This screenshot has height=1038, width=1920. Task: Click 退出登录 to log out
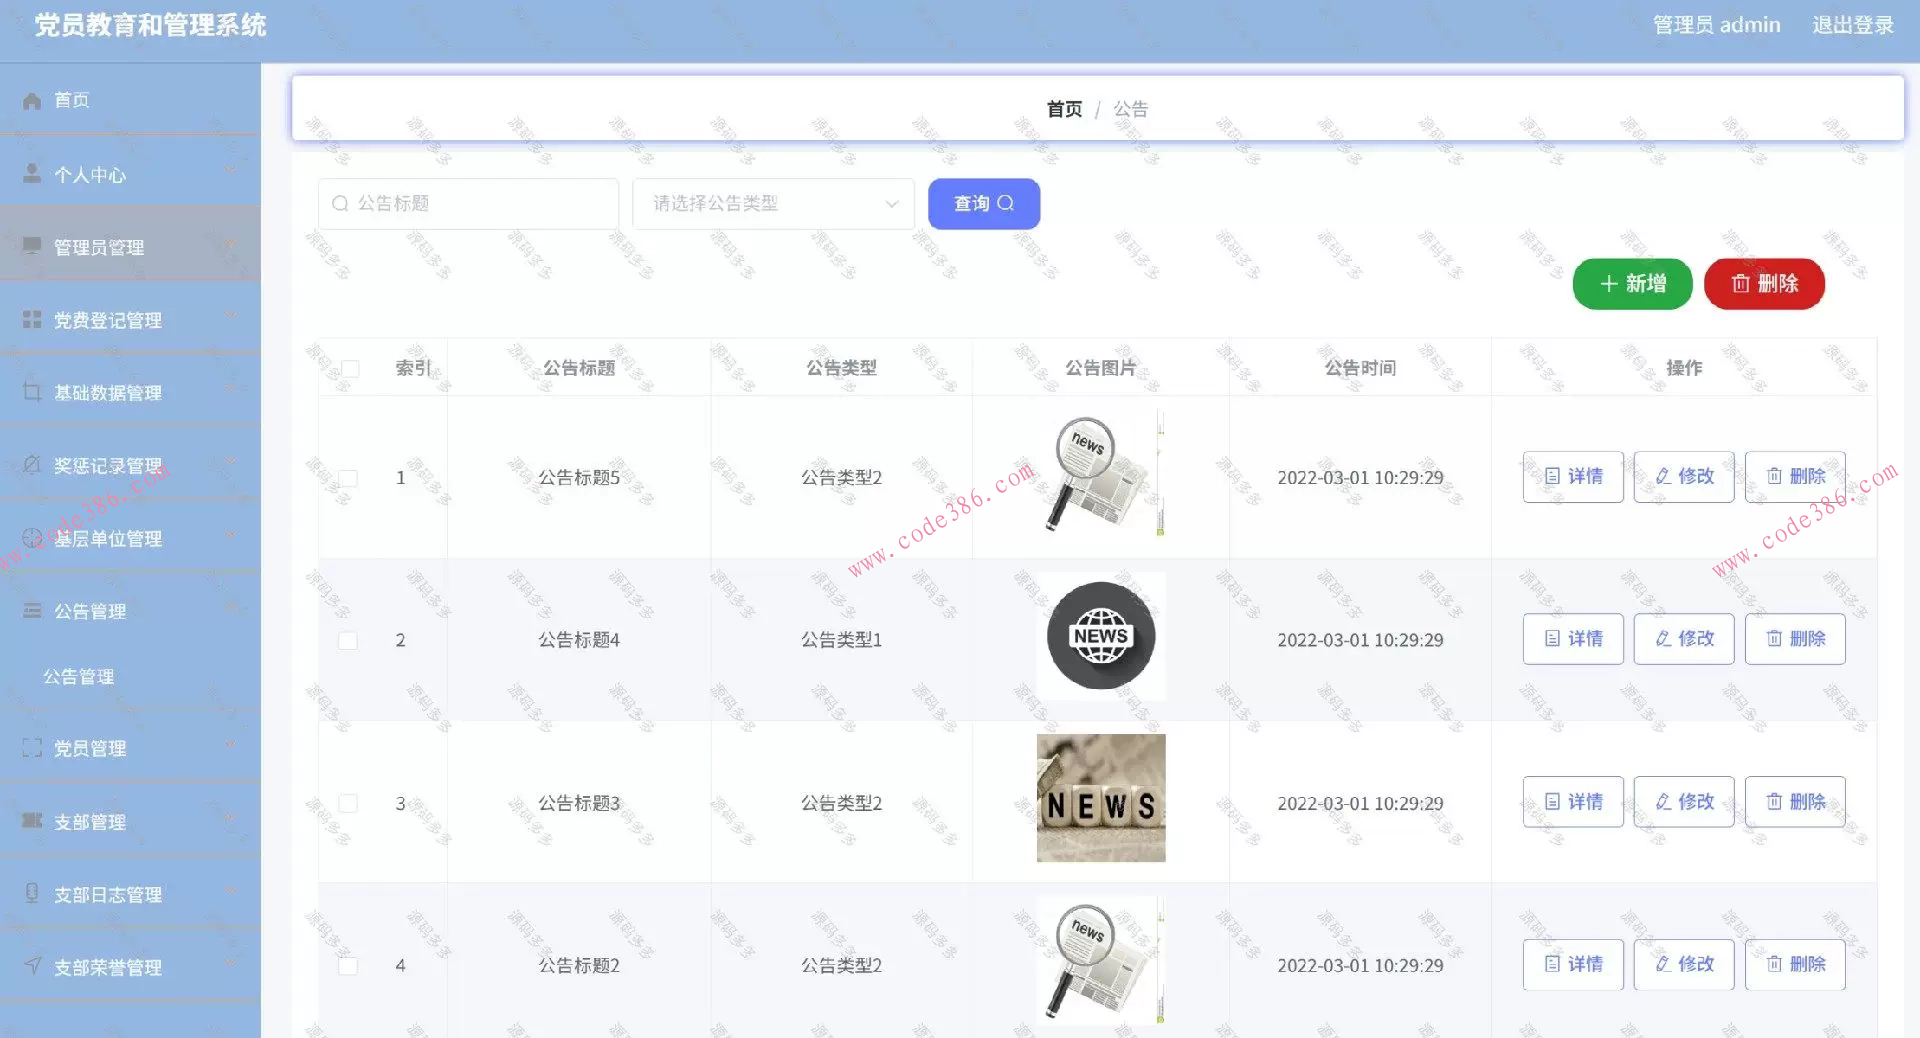pyautogui.click(x=1852, y=24)
